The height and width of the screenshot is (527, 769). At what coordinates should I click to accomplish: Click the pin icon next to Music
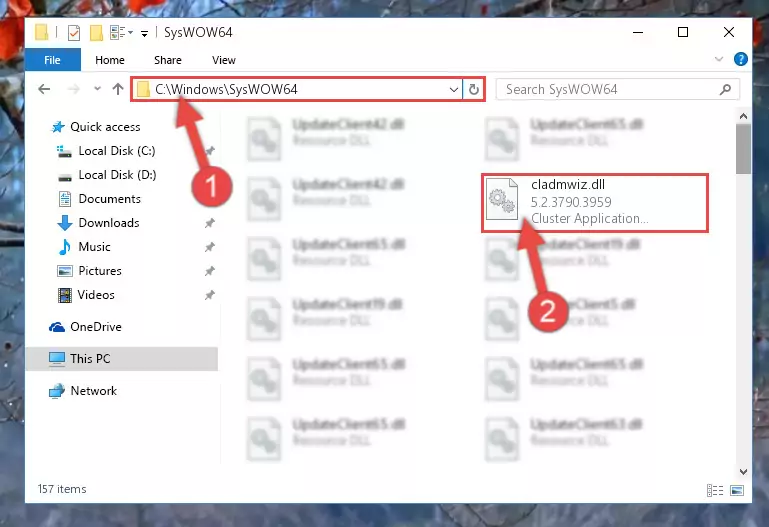pyautogui.click(x=209, y=247)
